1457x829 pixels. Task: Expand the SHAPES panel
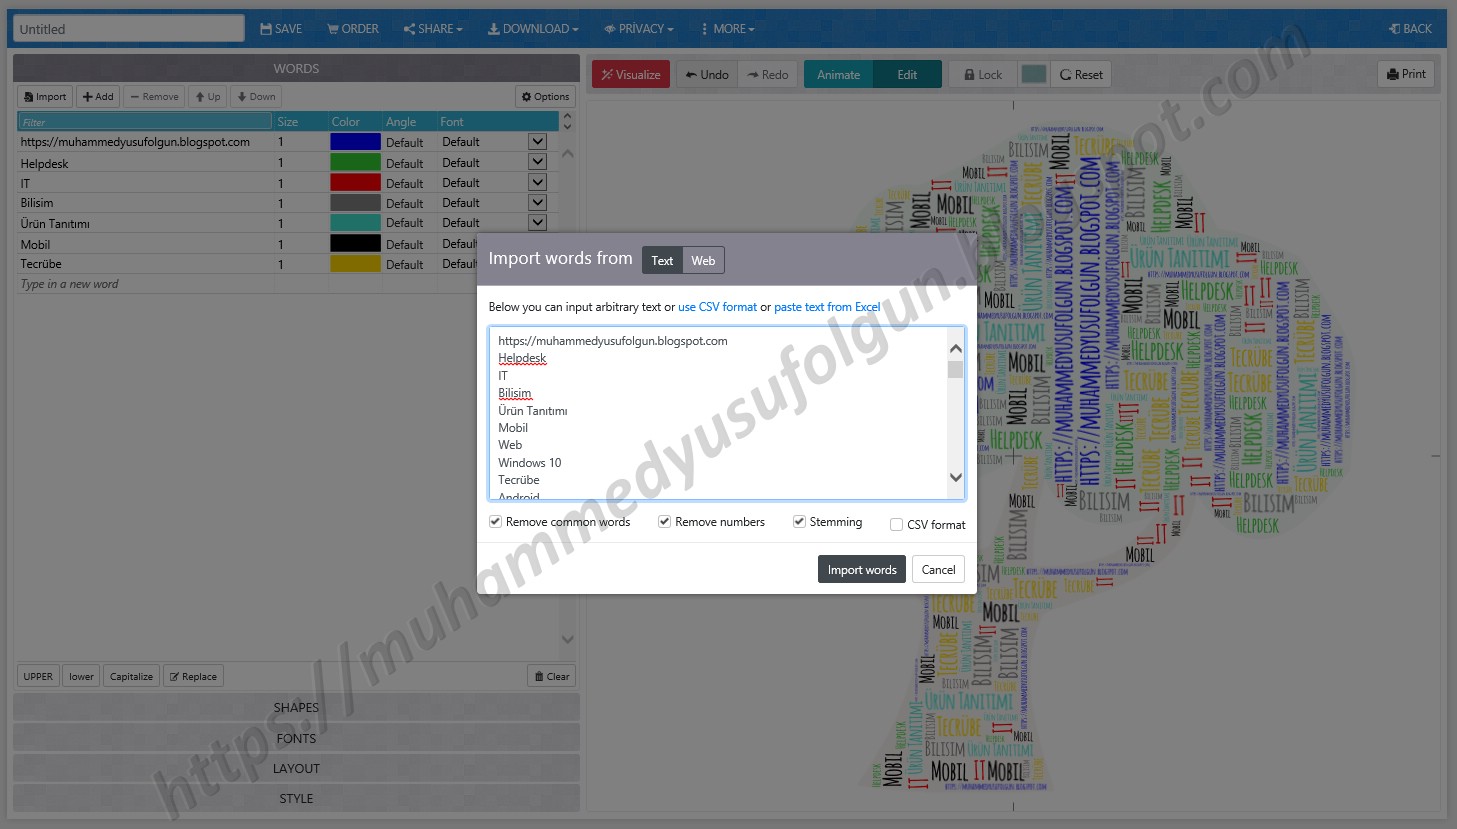(296, 708)
